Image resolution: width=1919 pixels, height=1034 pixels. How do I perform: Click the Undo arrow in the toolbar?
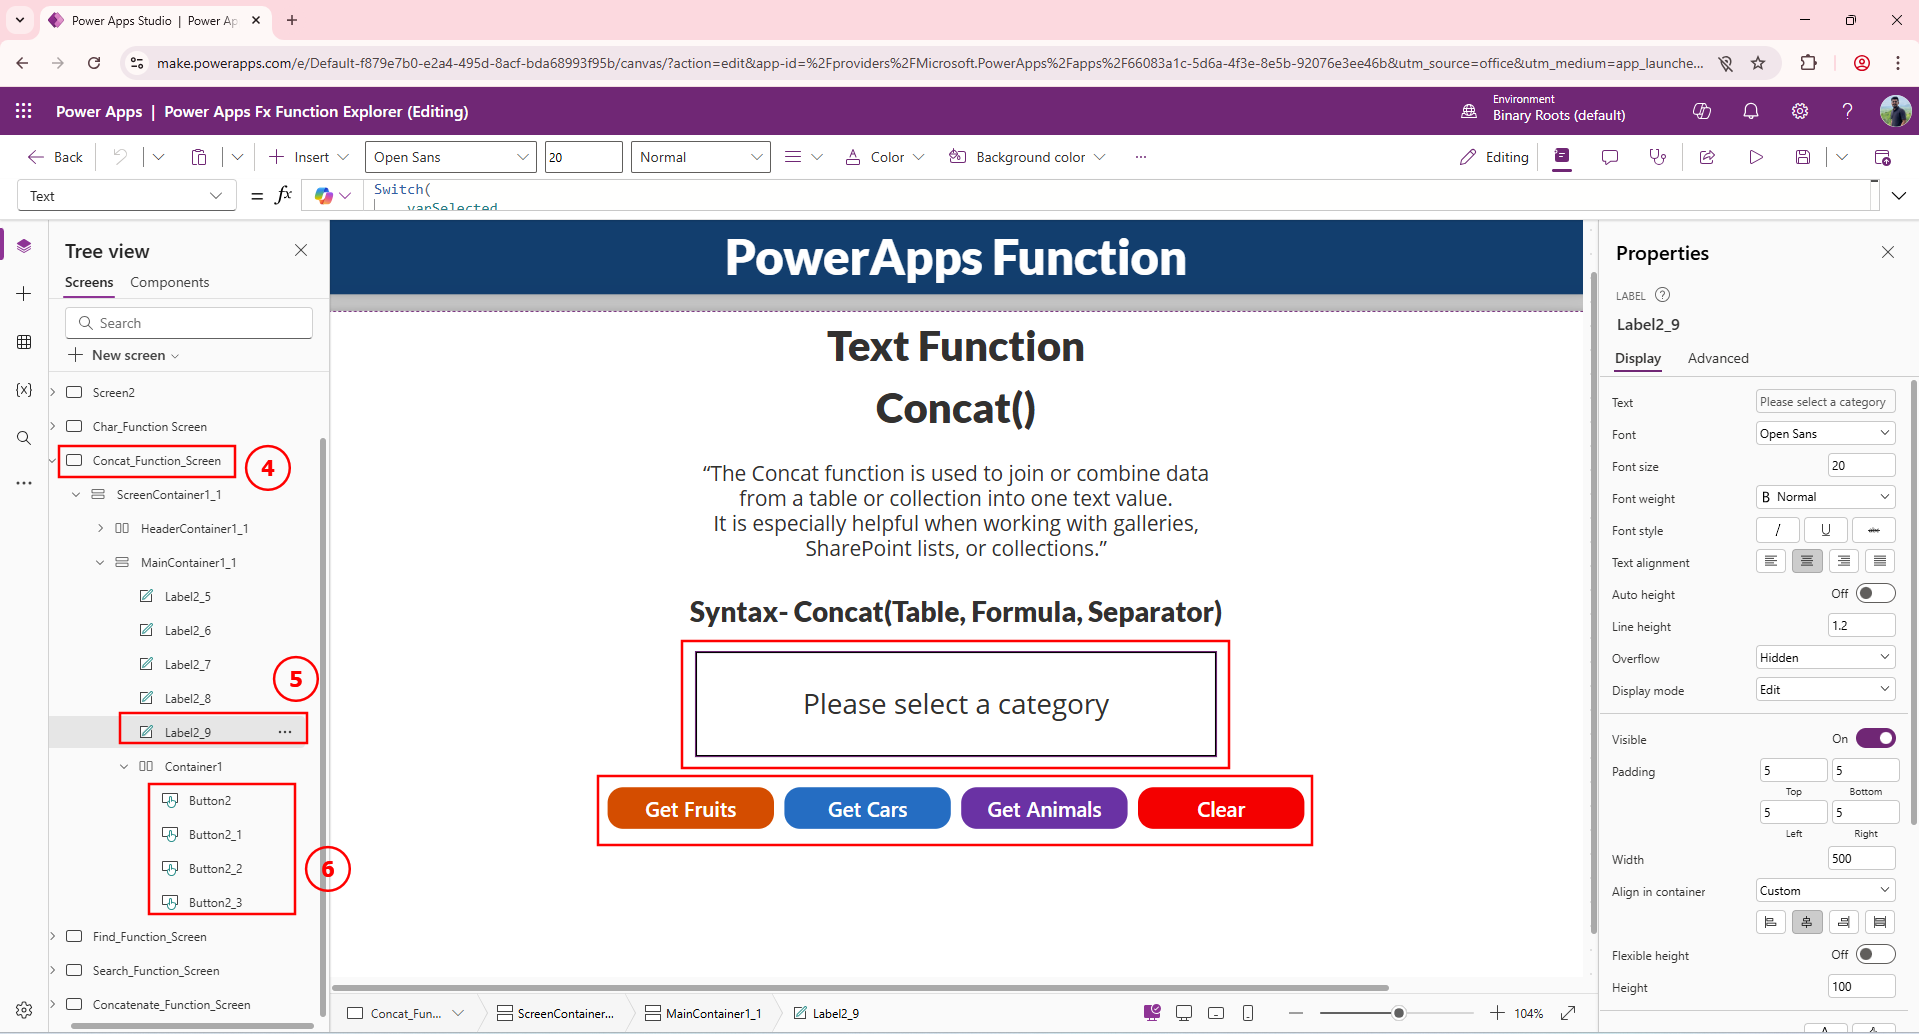120,157
